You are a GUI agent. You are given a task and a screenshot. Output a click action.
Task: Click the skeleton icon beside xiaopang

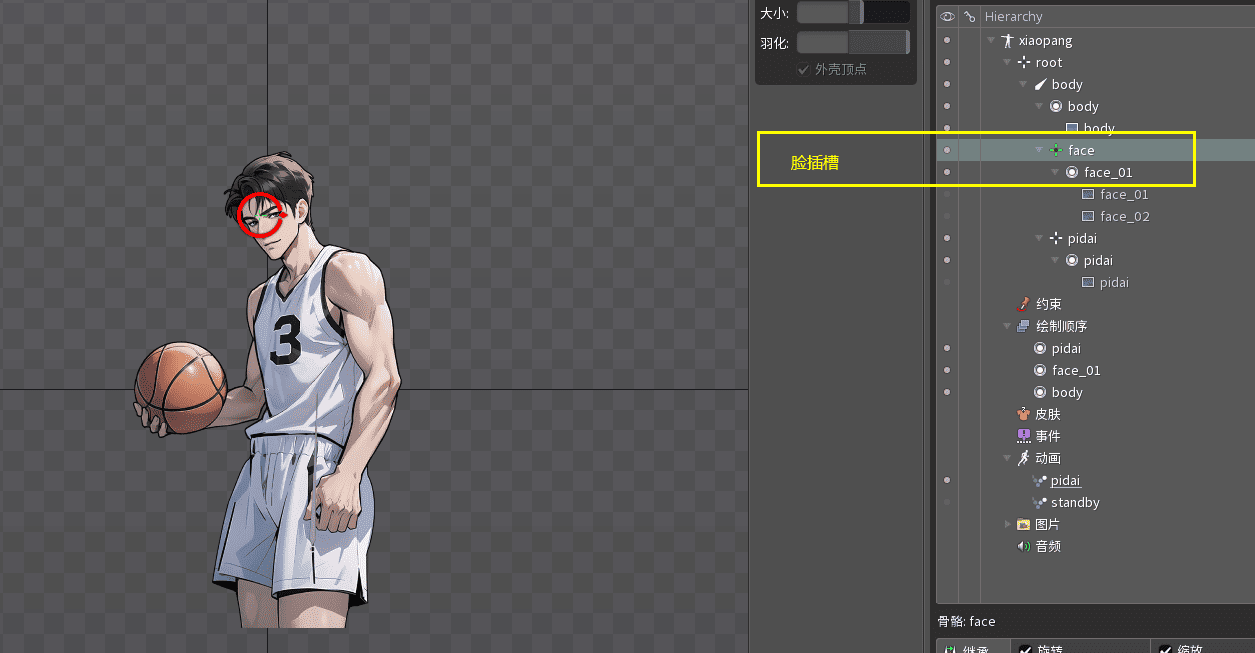pyautogui.click(x=1007, y=41)
